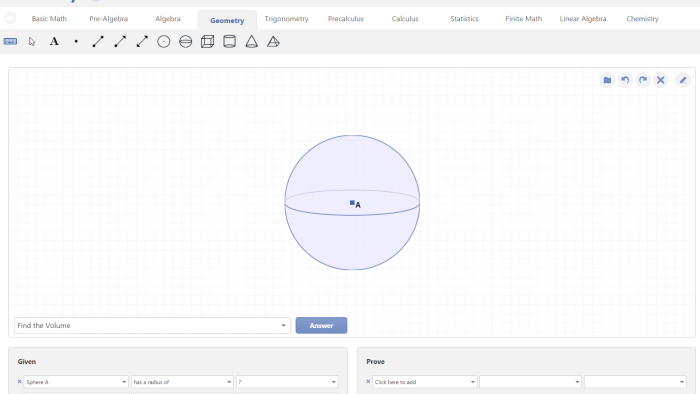
Task: Select the line segment tool
Action: coord(98,41)
